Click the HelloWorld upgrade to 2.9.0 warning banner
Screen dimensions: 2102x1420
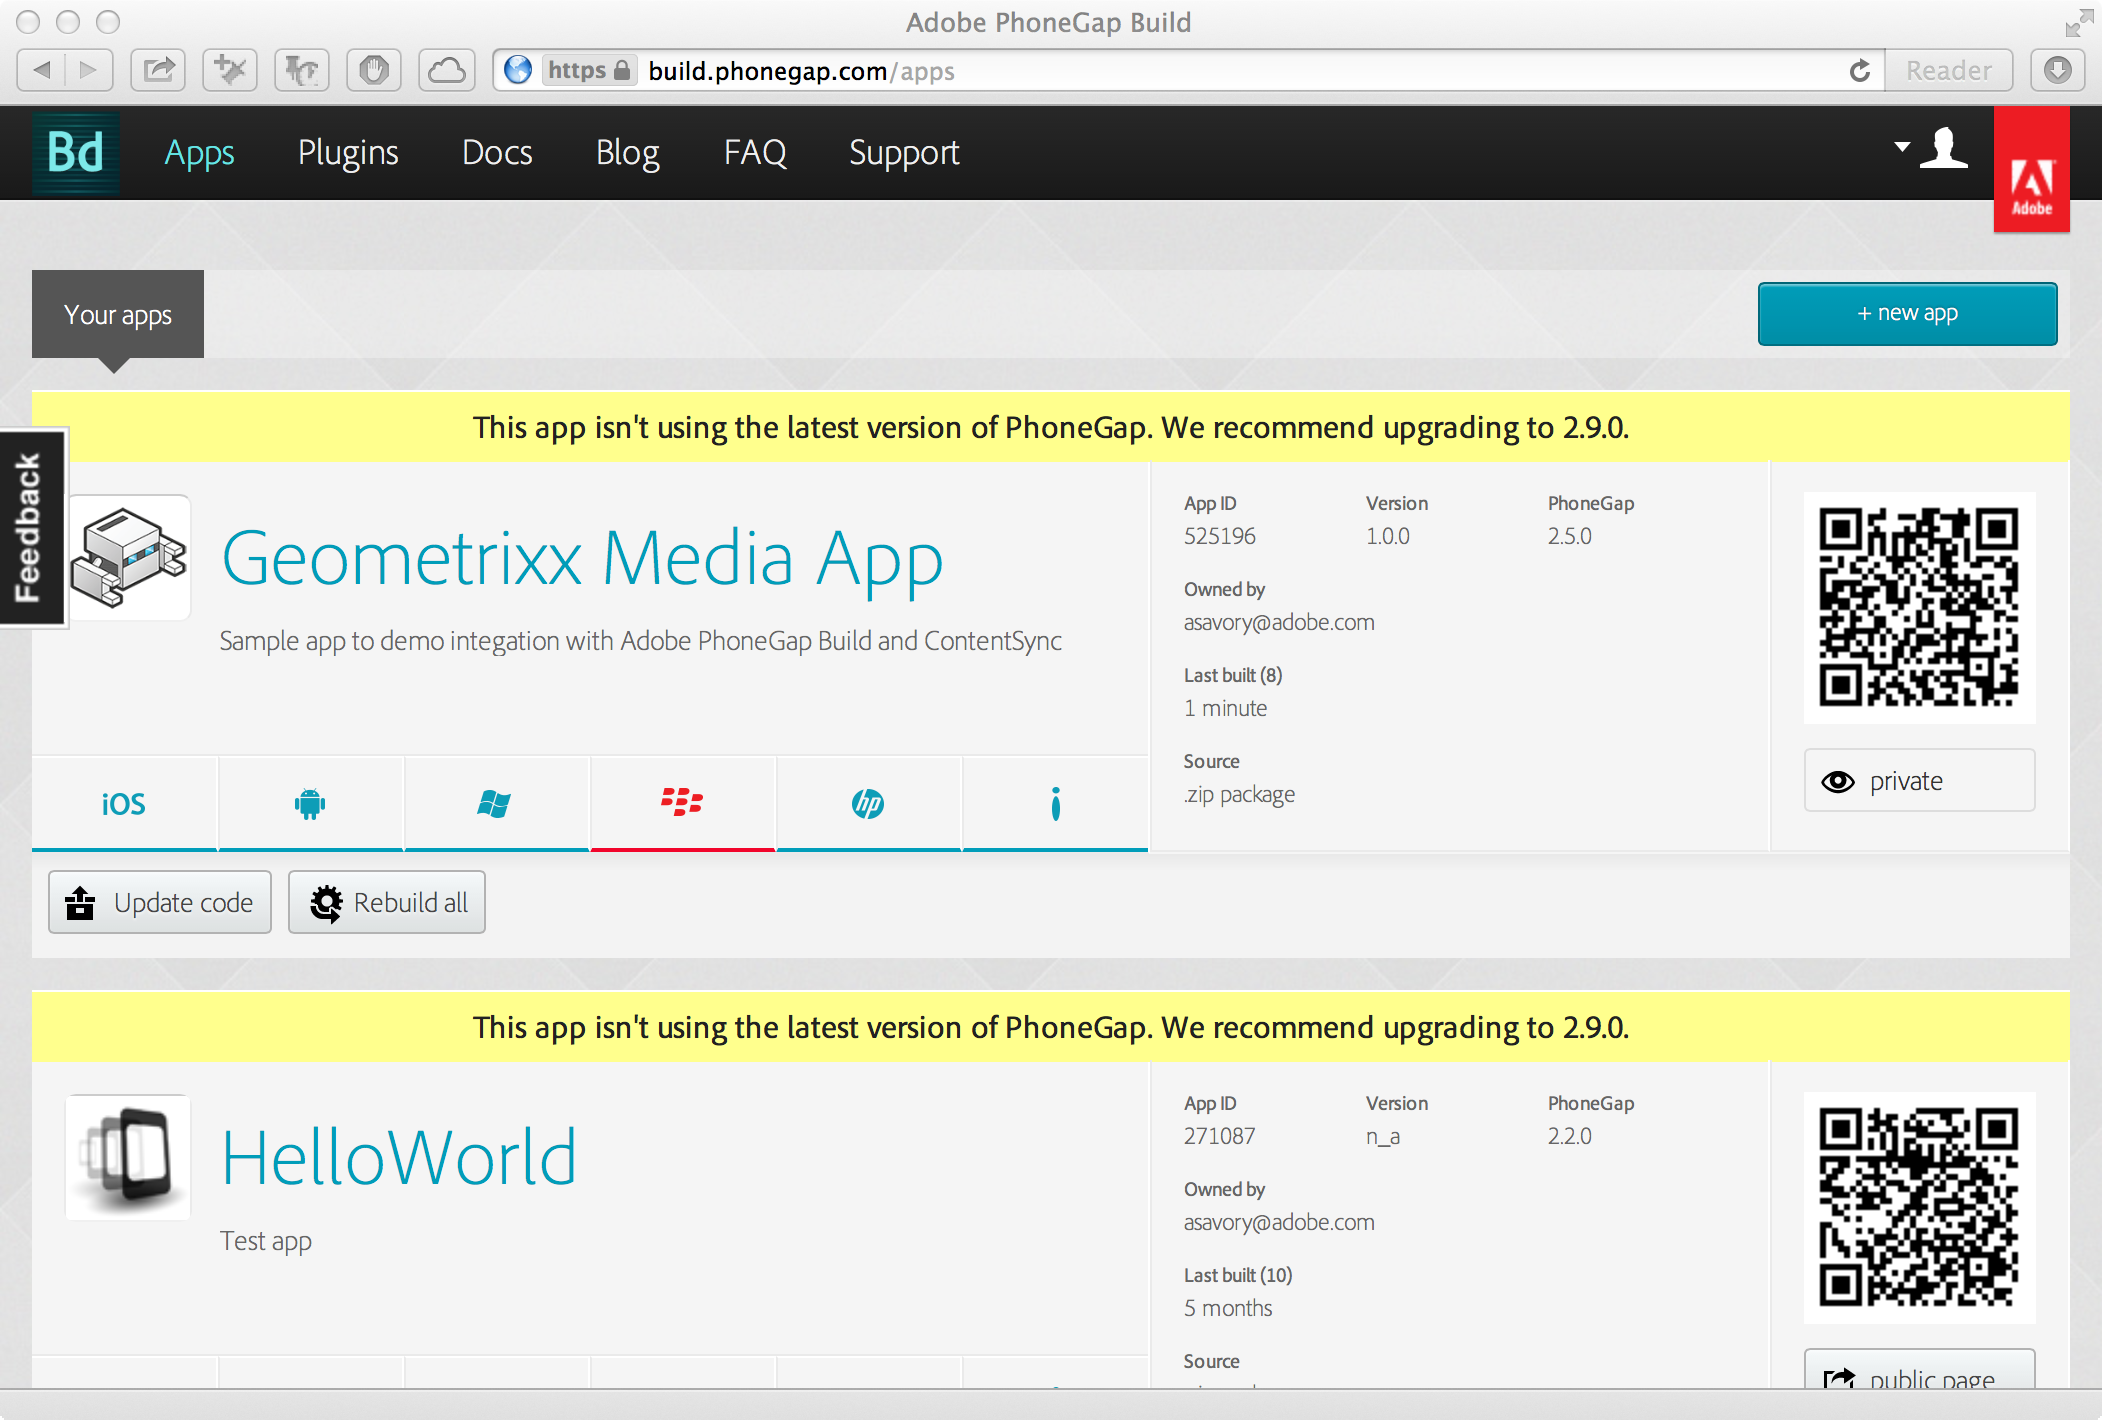pyautogui.click(x=1050, y=1027)
